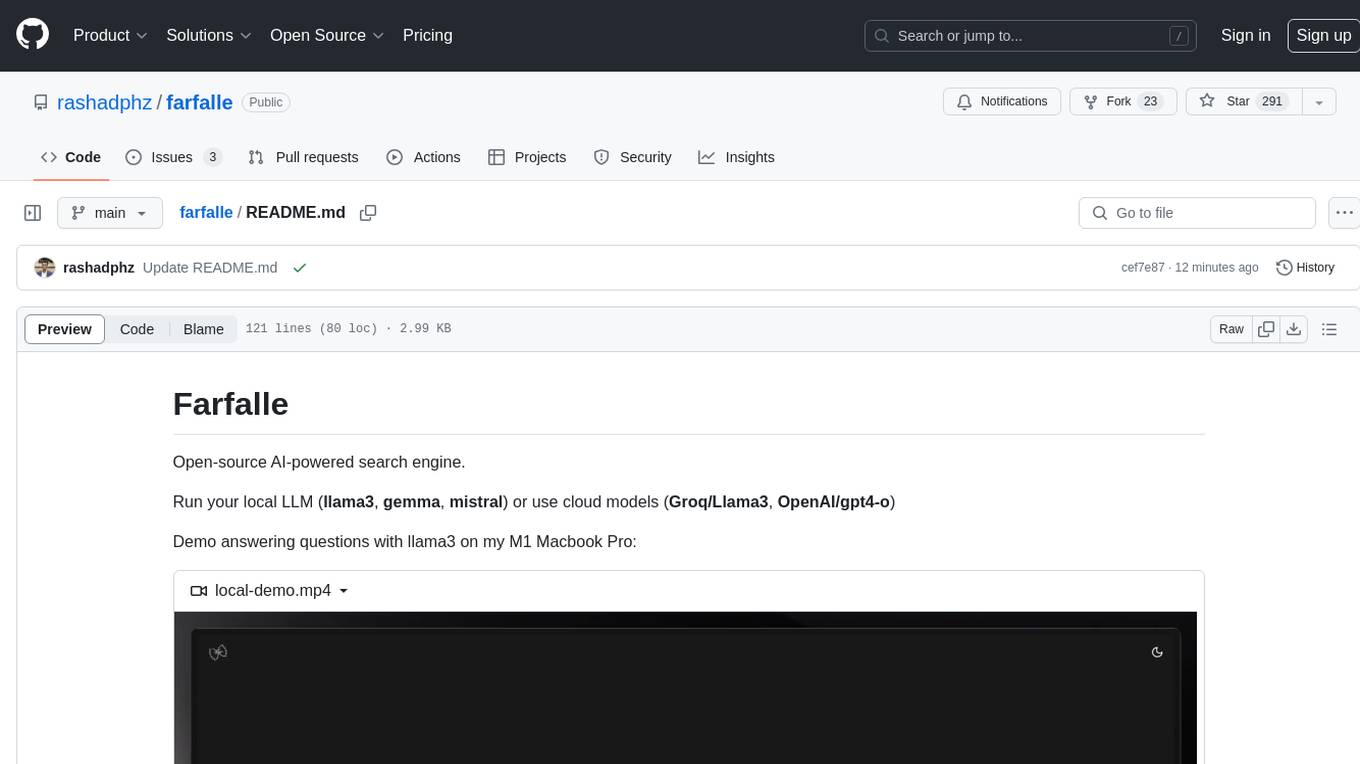Open the Raw file view

(1231, 329)
